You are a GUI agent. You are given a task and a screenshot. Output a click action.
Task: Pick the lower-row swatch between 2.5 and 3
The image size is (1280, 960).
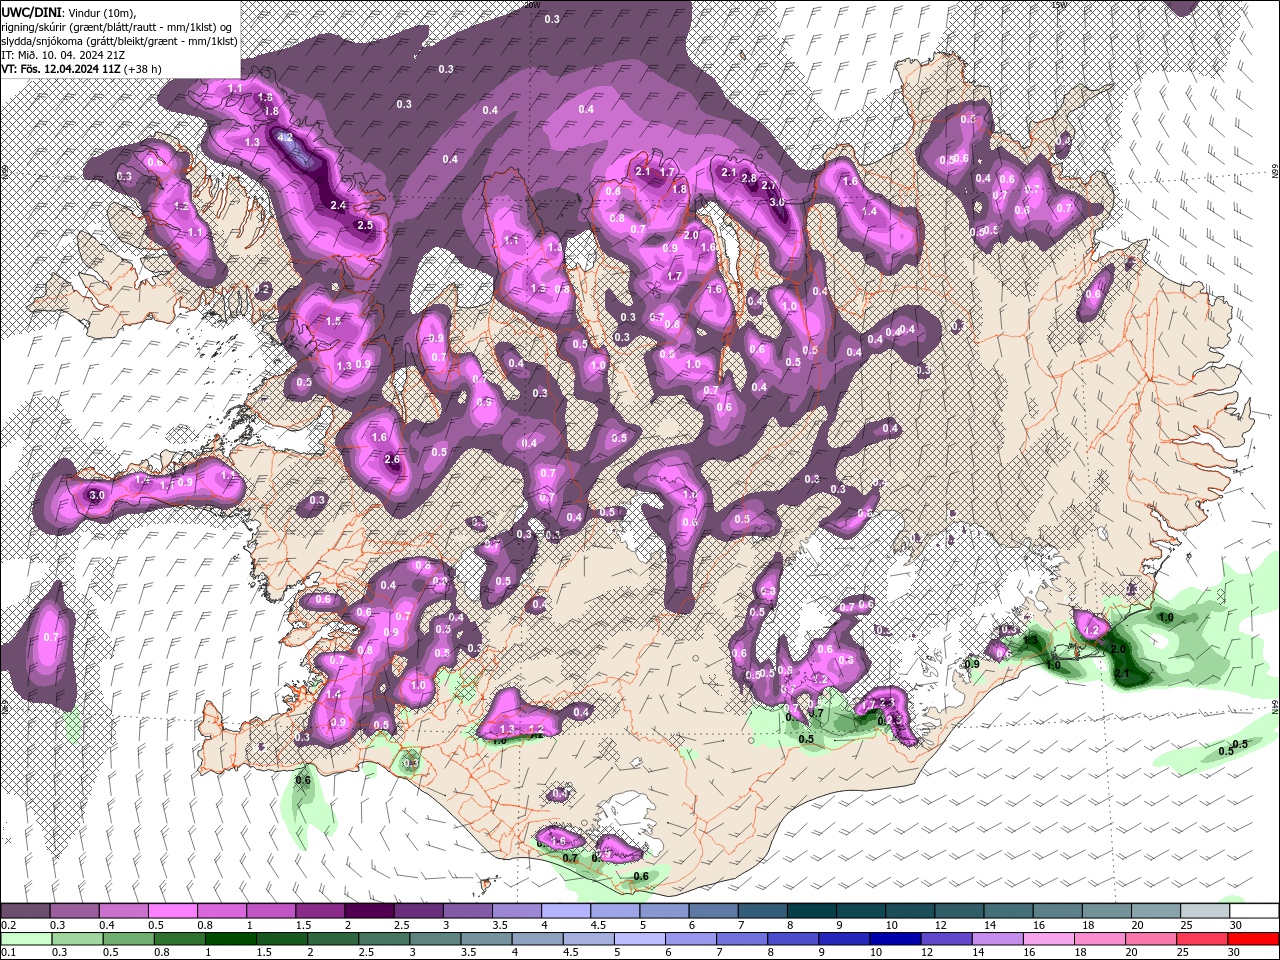[x=383, y=939]
